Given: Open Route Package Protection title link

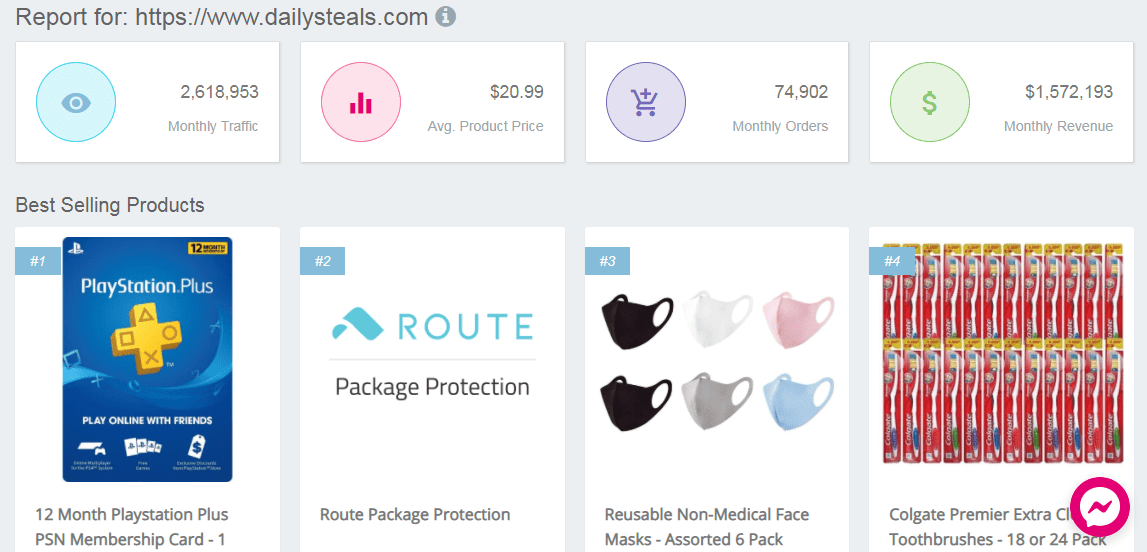Looking at the screenshot, I should [415, 515].
